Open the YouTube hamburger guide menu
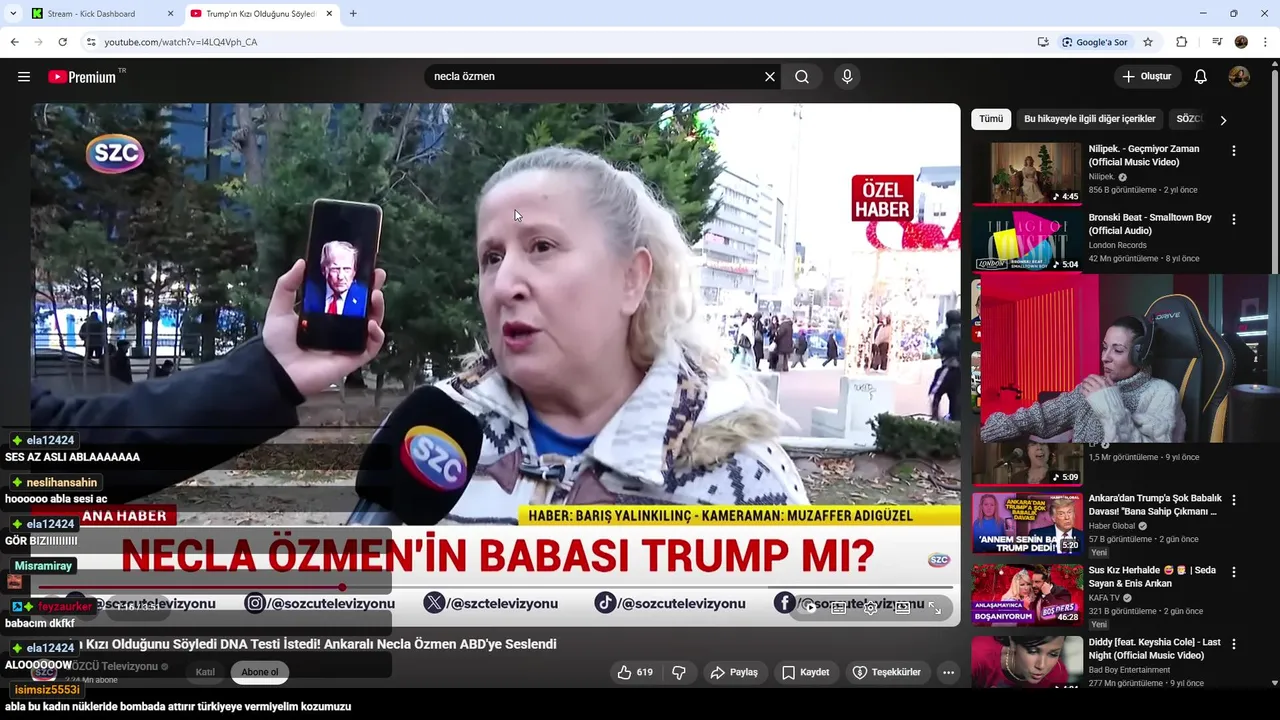The height and width of the screenshot is (720, 1280). tap(24, 76)
